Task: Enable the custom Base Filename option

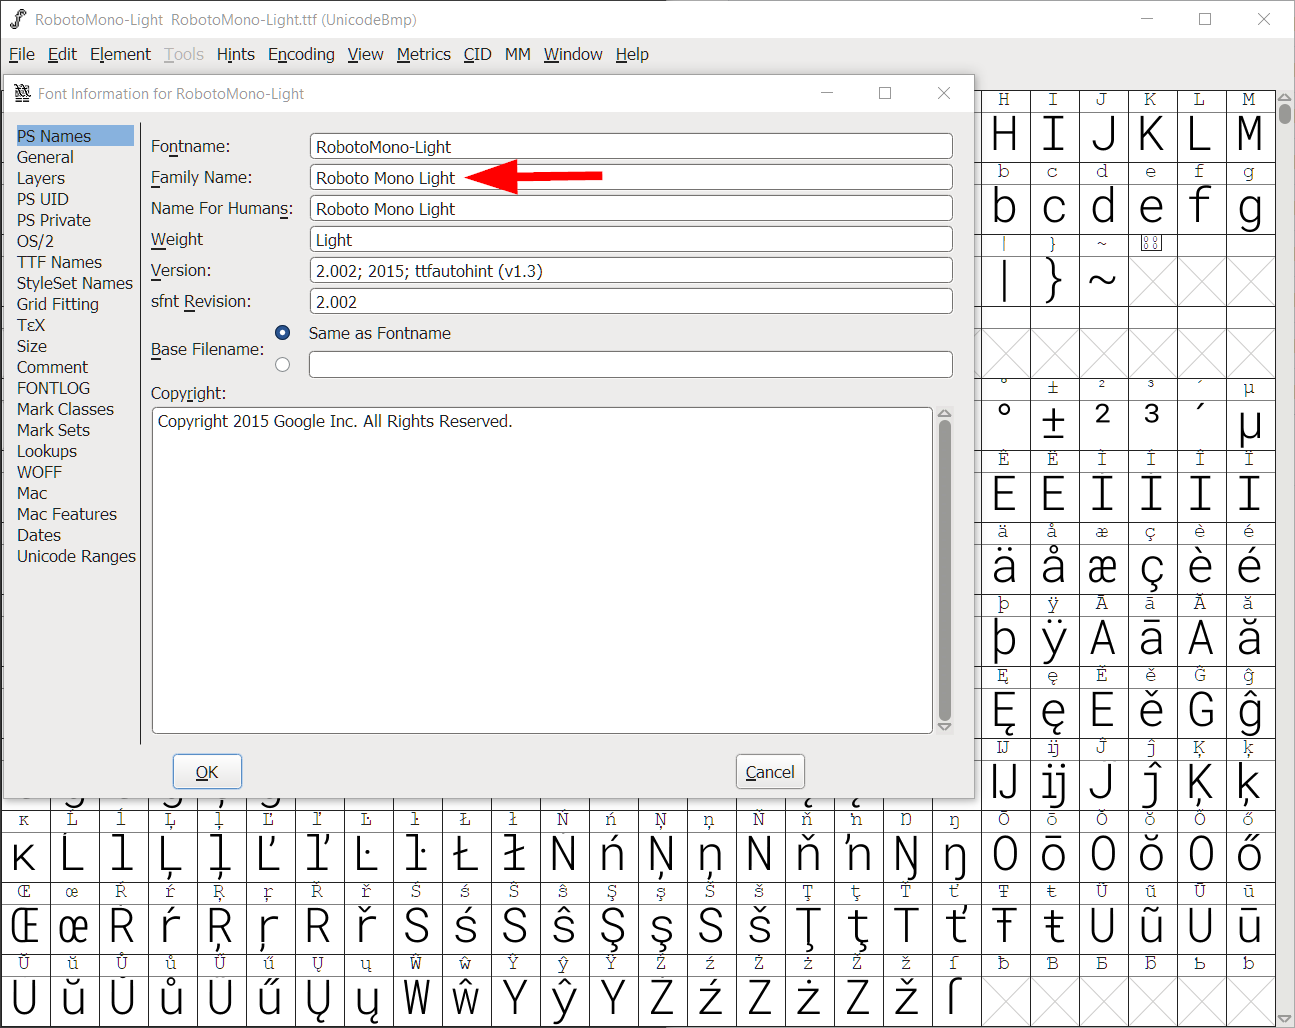Action: pos(282,364)
